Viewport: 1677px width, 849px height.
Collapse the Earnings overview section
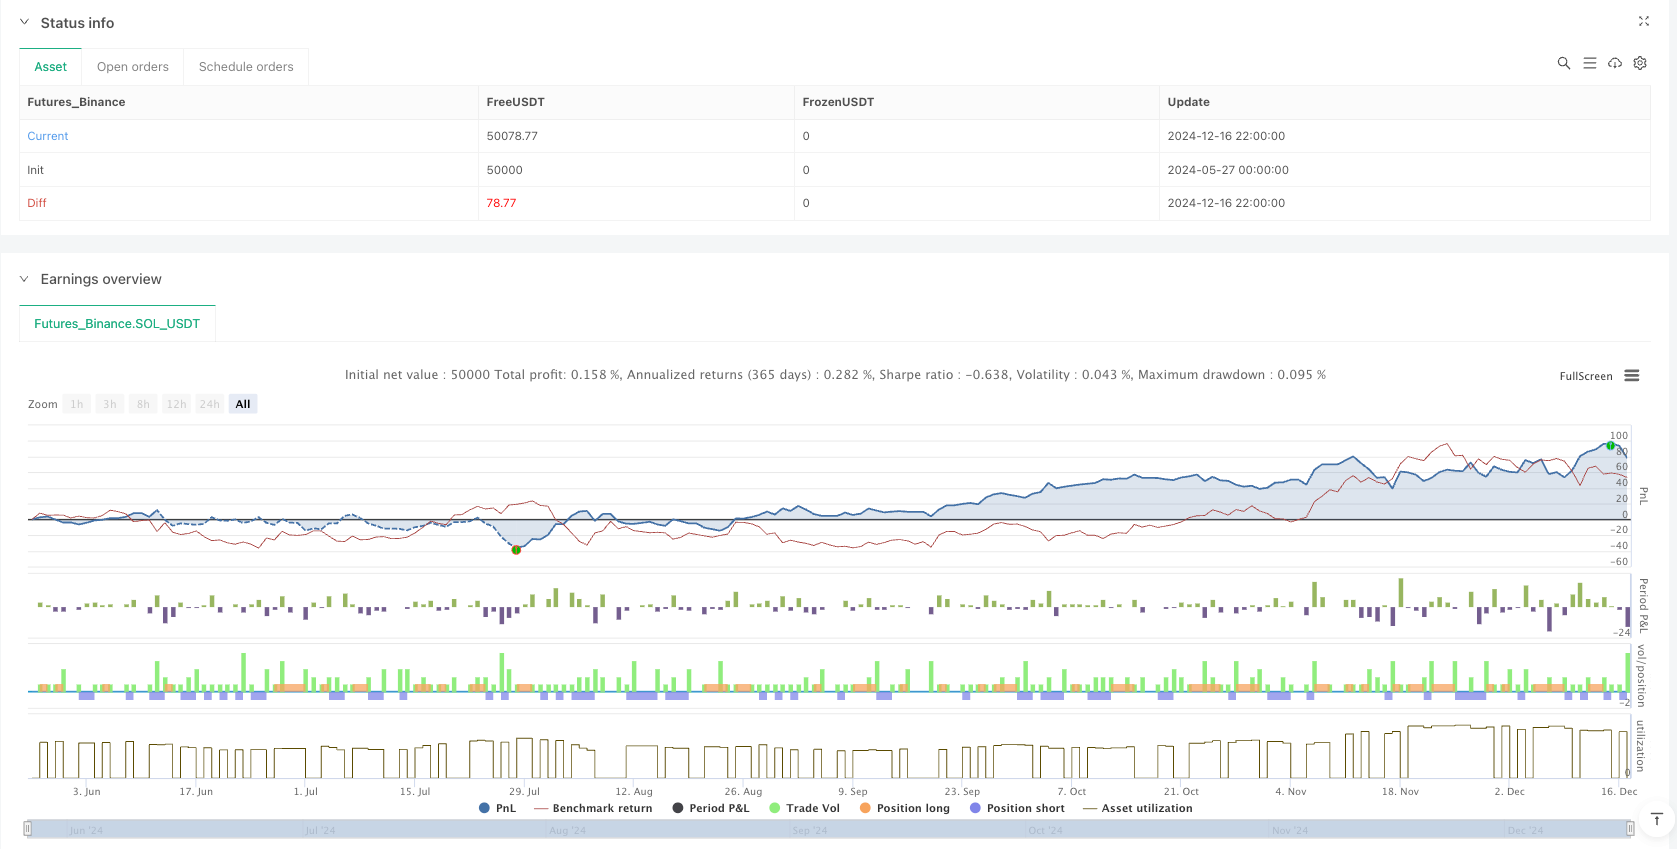24,279
